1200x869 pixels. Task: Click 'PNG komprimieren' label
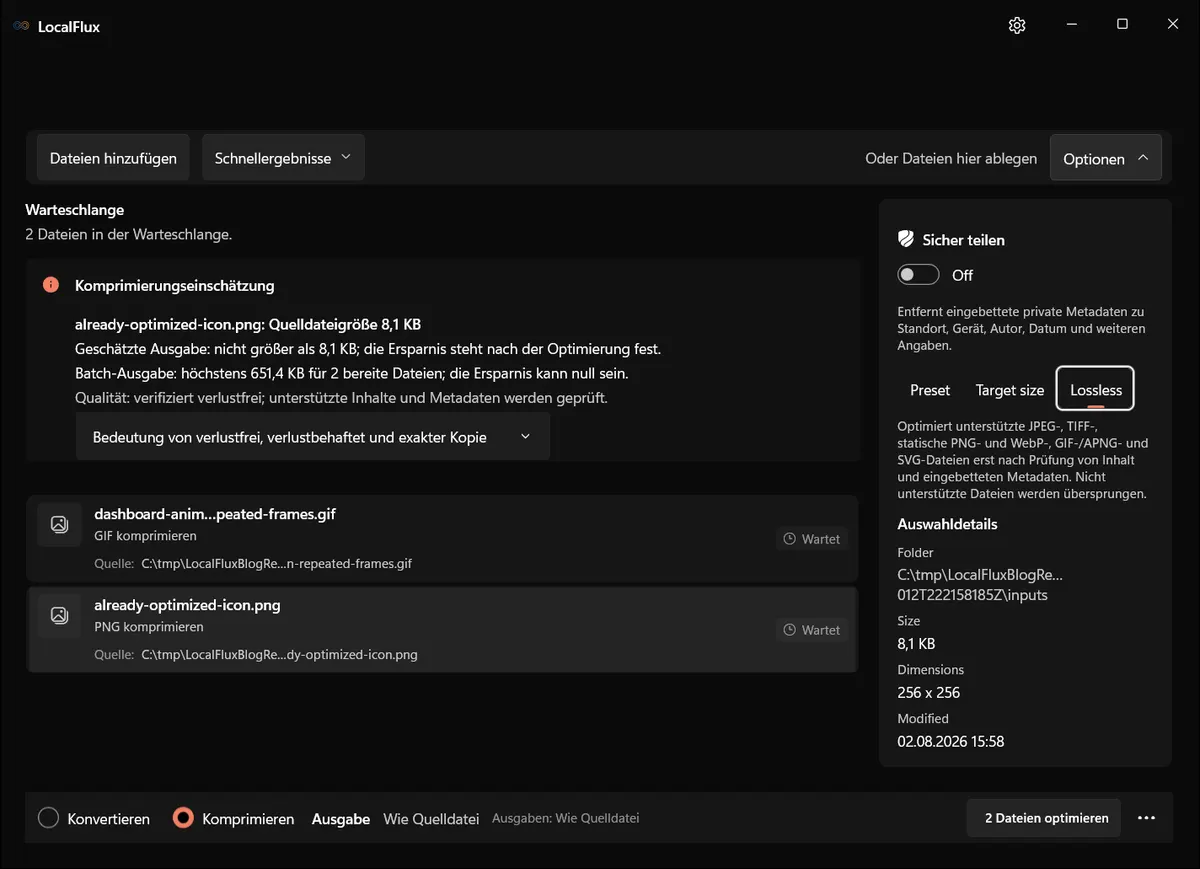pos(149,627)
